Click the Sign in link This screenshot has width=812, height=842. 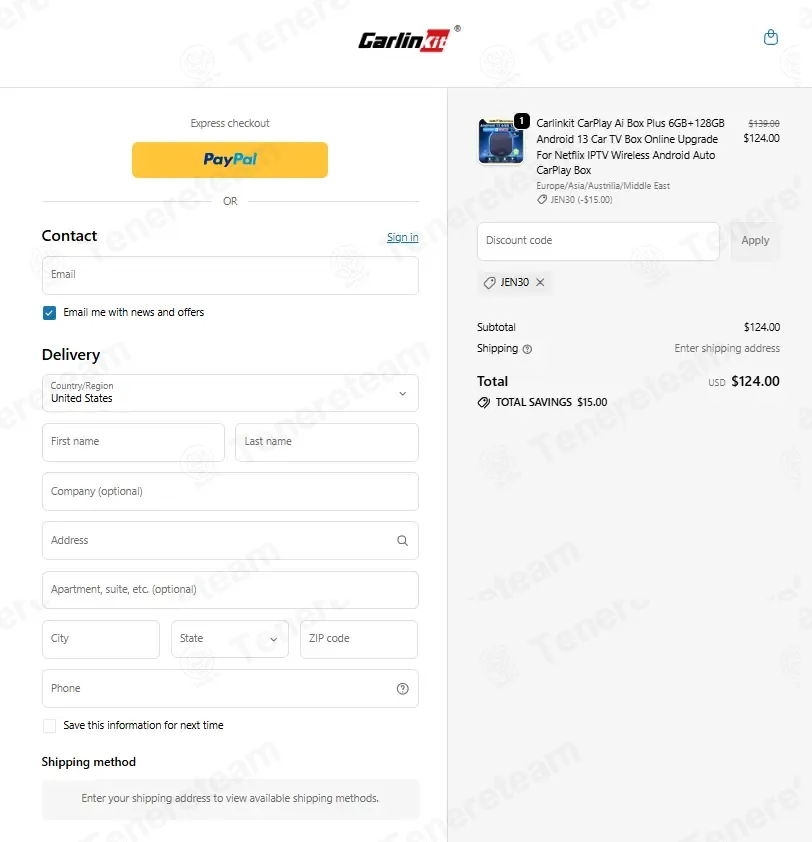[x=403, y=237]
